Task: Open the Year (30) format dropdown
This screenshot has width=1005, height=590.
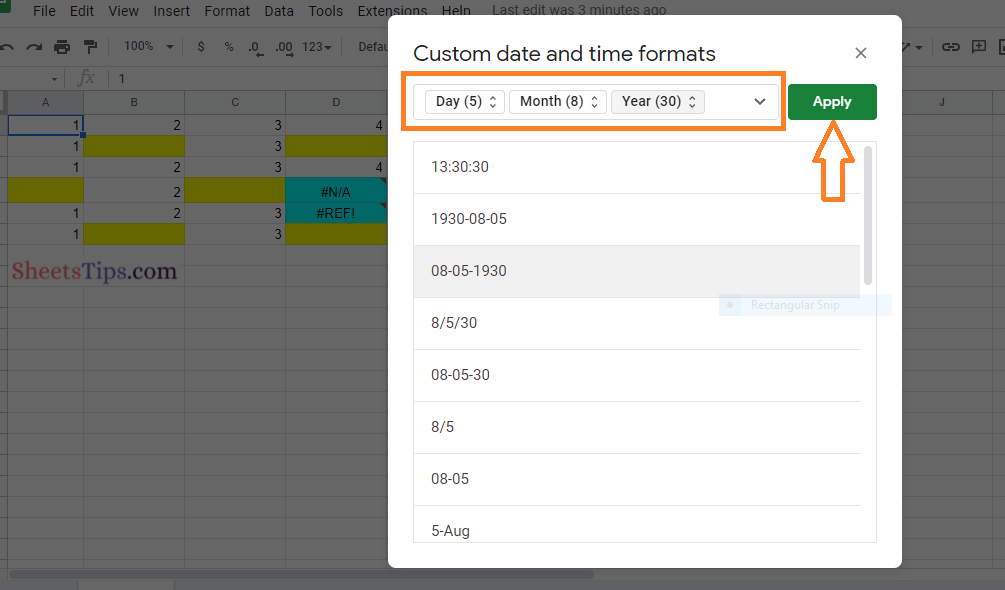Action: point(657,101)
